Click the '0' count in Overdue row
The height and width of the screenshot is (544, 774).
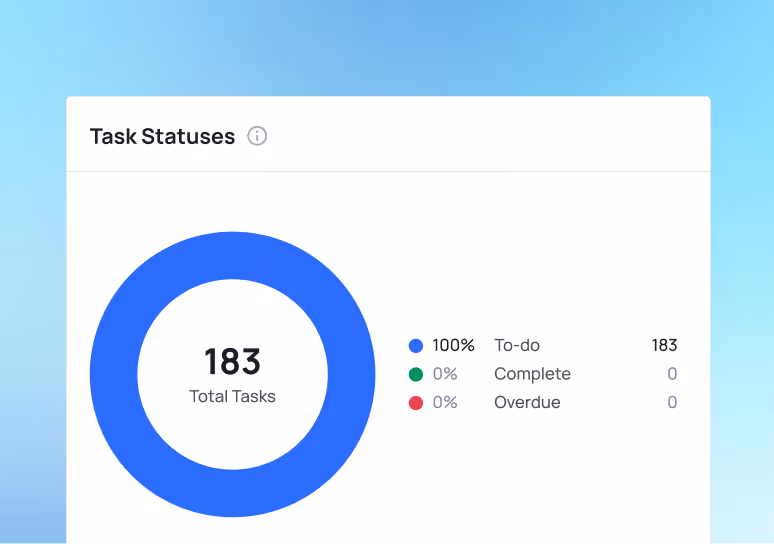pyautogui.click(x=672, y=402)
